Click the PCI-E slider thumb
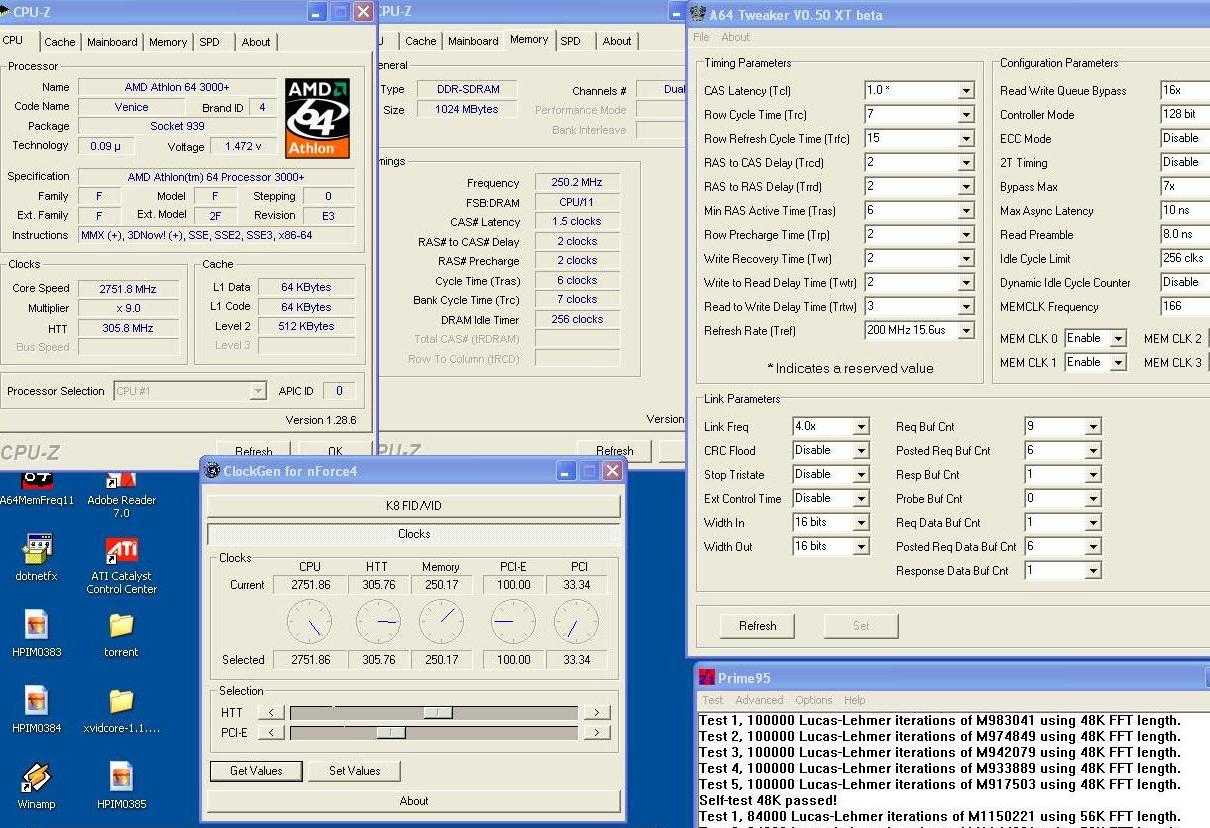Viewport: 1210px width, 828px height. (391, 733)
